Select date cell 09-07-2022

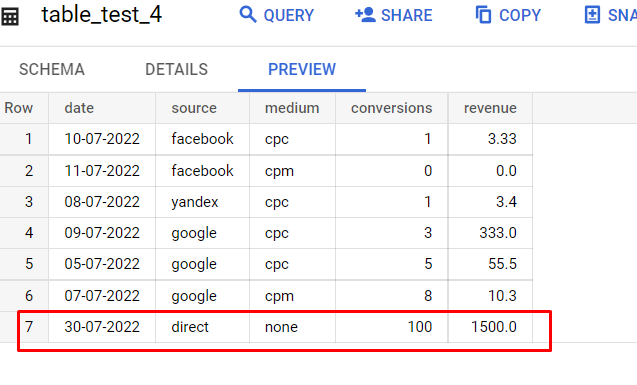point(102,233)
